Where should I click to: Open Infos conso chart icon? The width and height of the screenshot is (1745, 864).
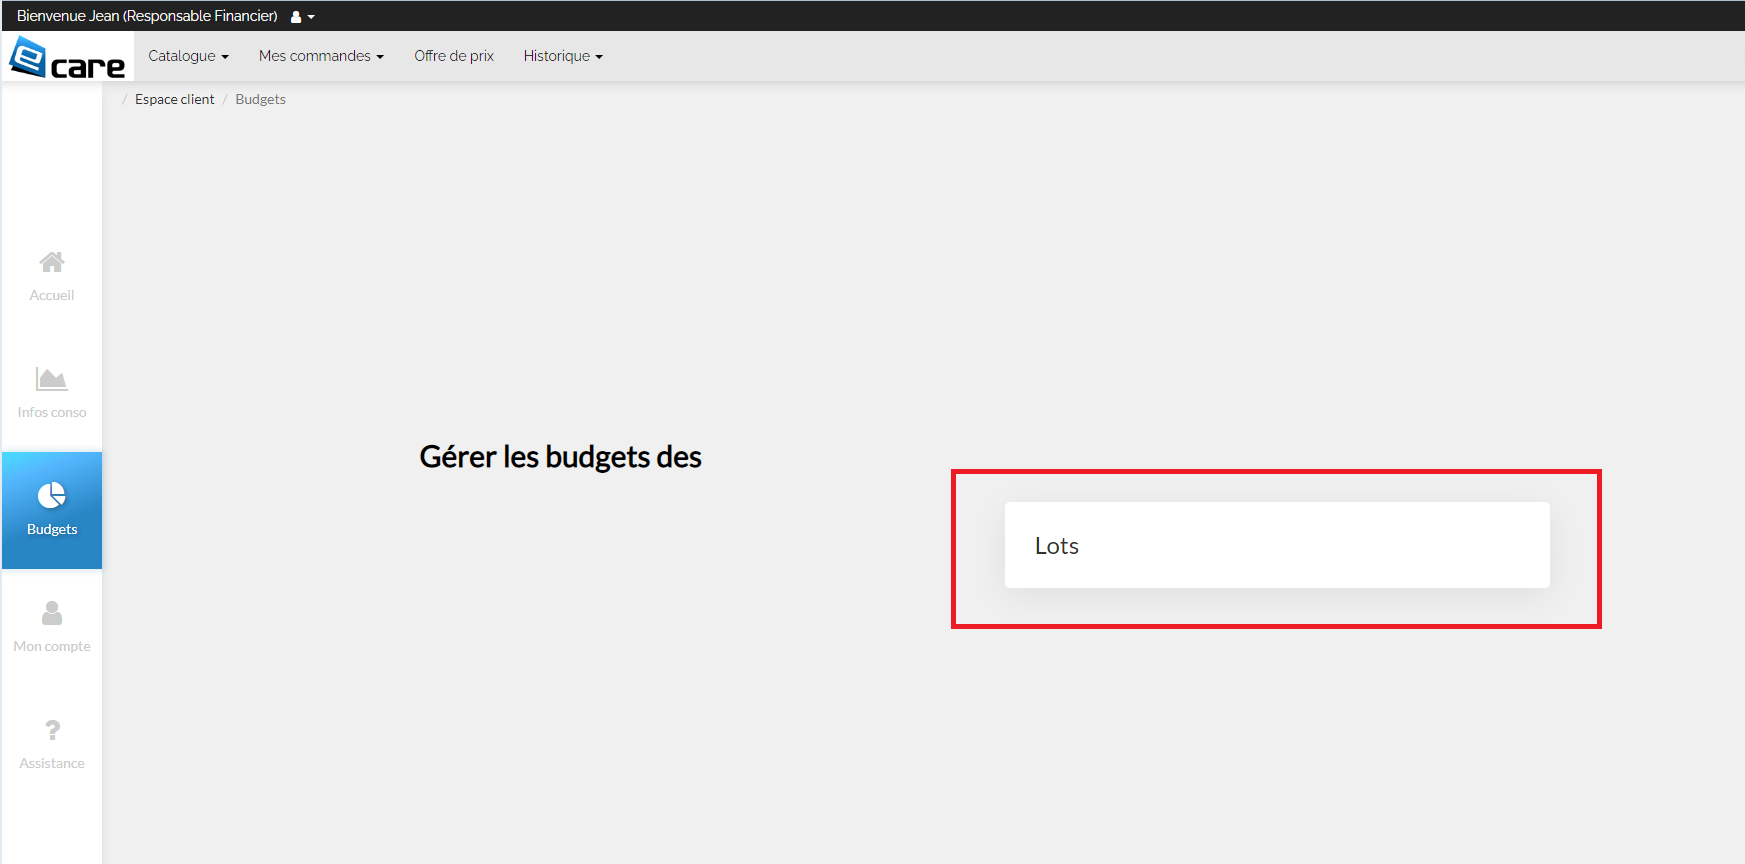click(52, 379)
